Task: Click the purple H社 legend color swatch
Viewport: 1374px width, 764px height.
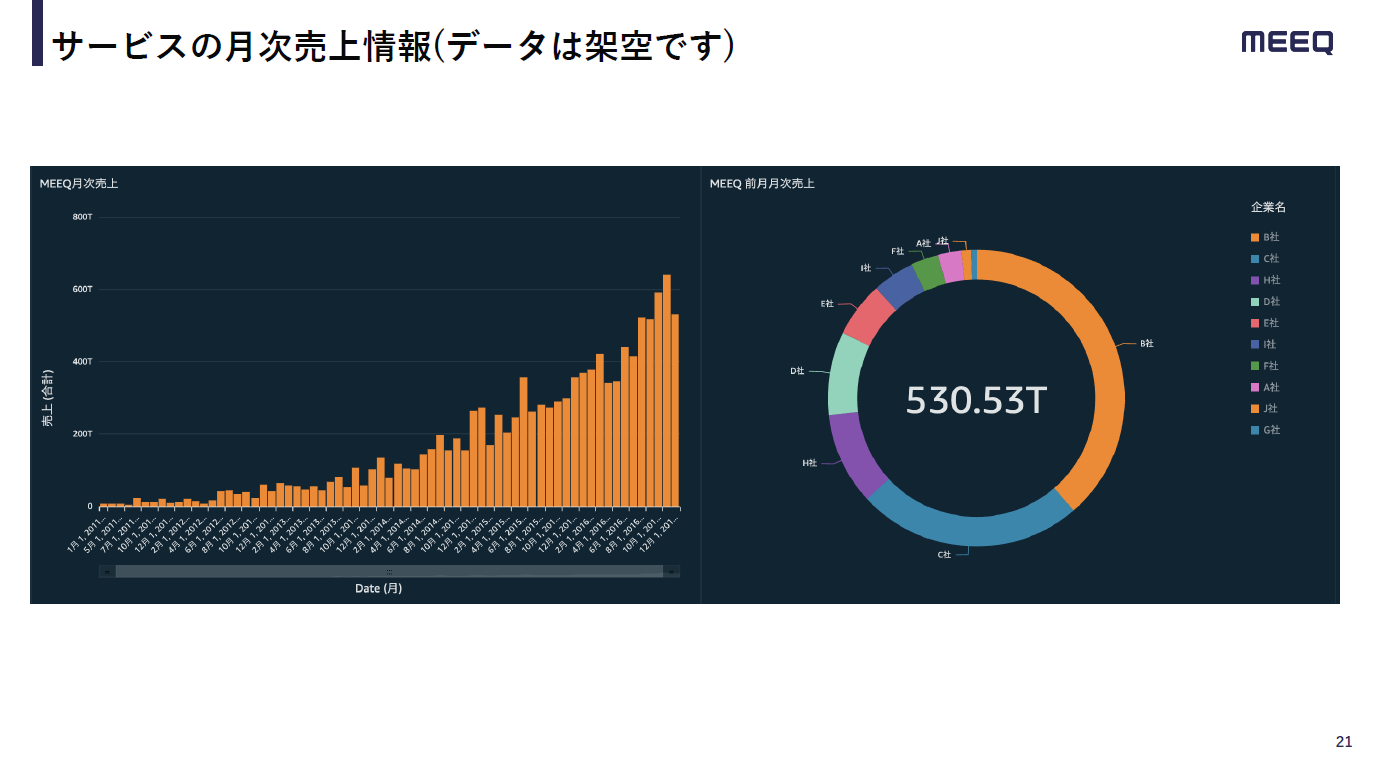Action: click(1255, 281)
